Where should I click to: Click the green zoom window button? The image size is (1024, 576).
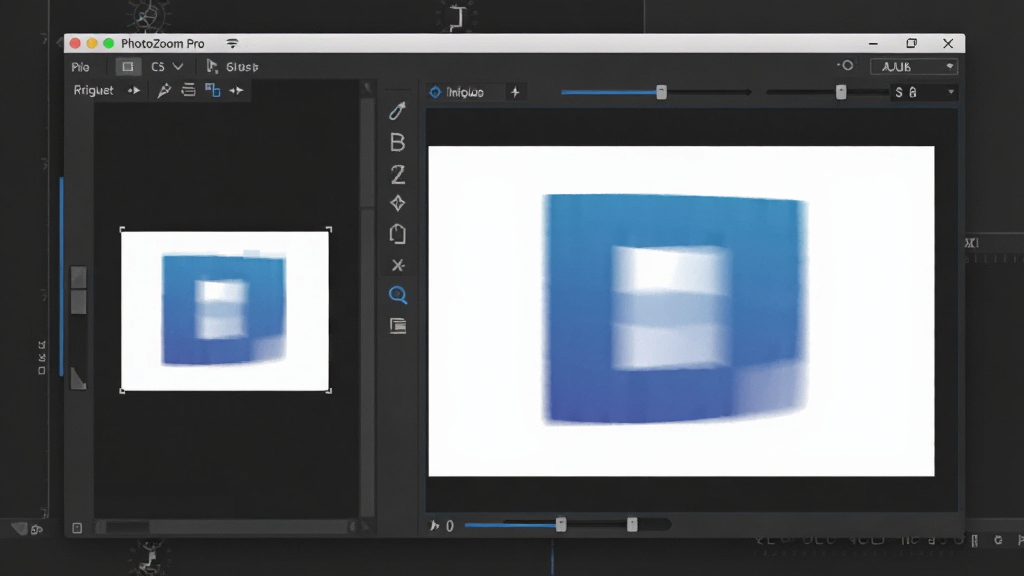[108, 43]
